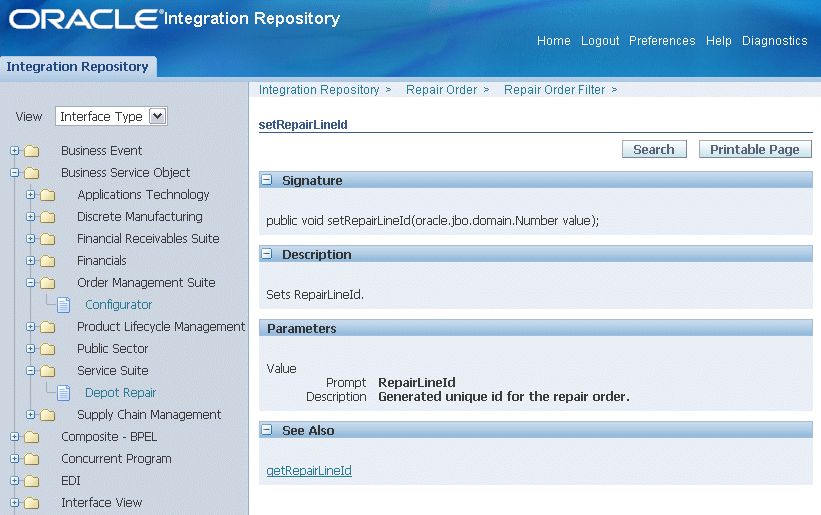Click the Service Suite folder icon
821x515 pixels.
click(48, 371)
